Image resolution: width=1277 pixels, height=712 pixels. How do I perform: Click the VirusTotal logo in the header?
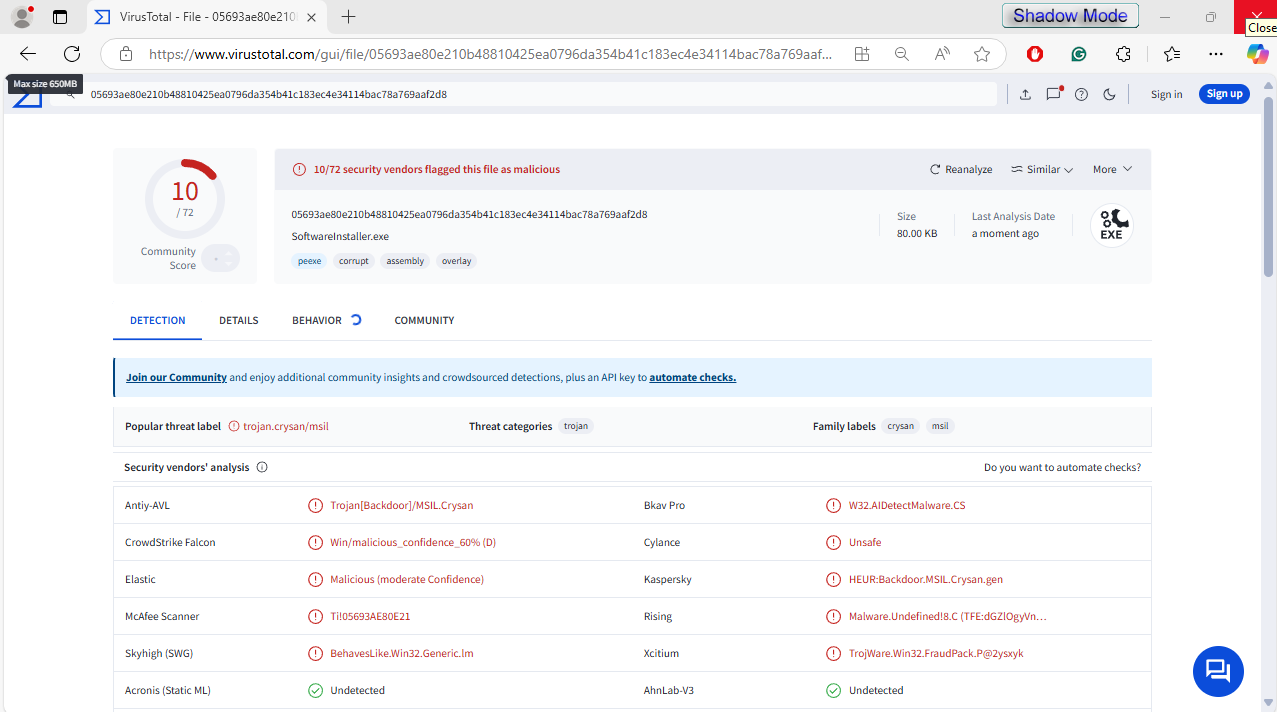[28, 99]
